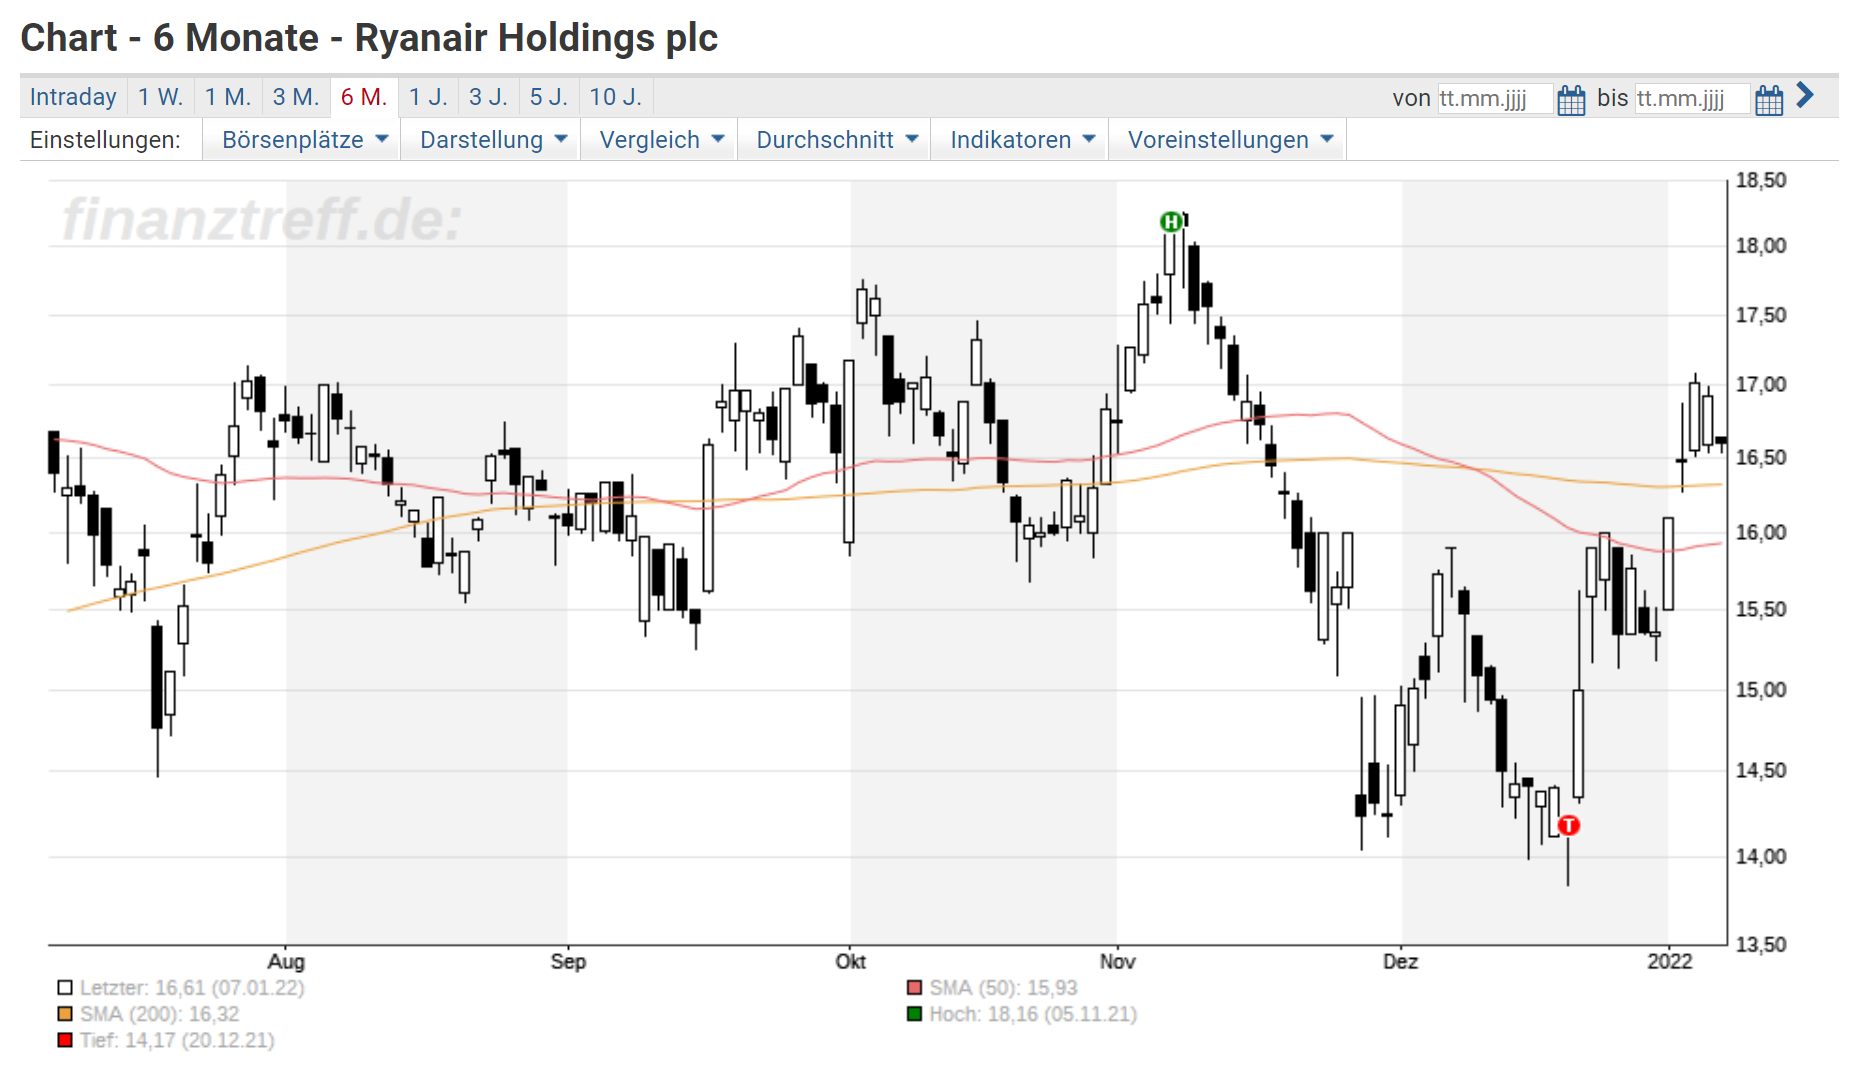Expand the Vergleich dropdown
Screen dimensions: 1852x1080
[659, 140]
